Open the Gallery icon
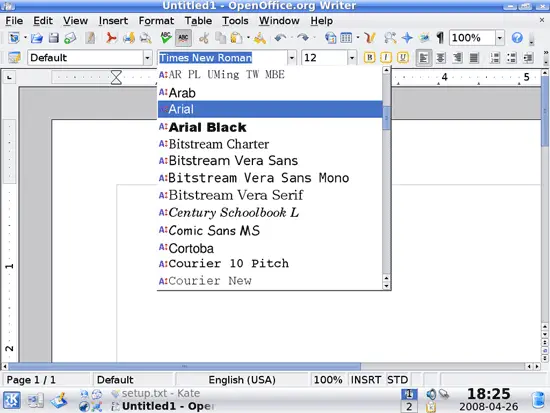 pyautogui.click(x=424, y=37)
